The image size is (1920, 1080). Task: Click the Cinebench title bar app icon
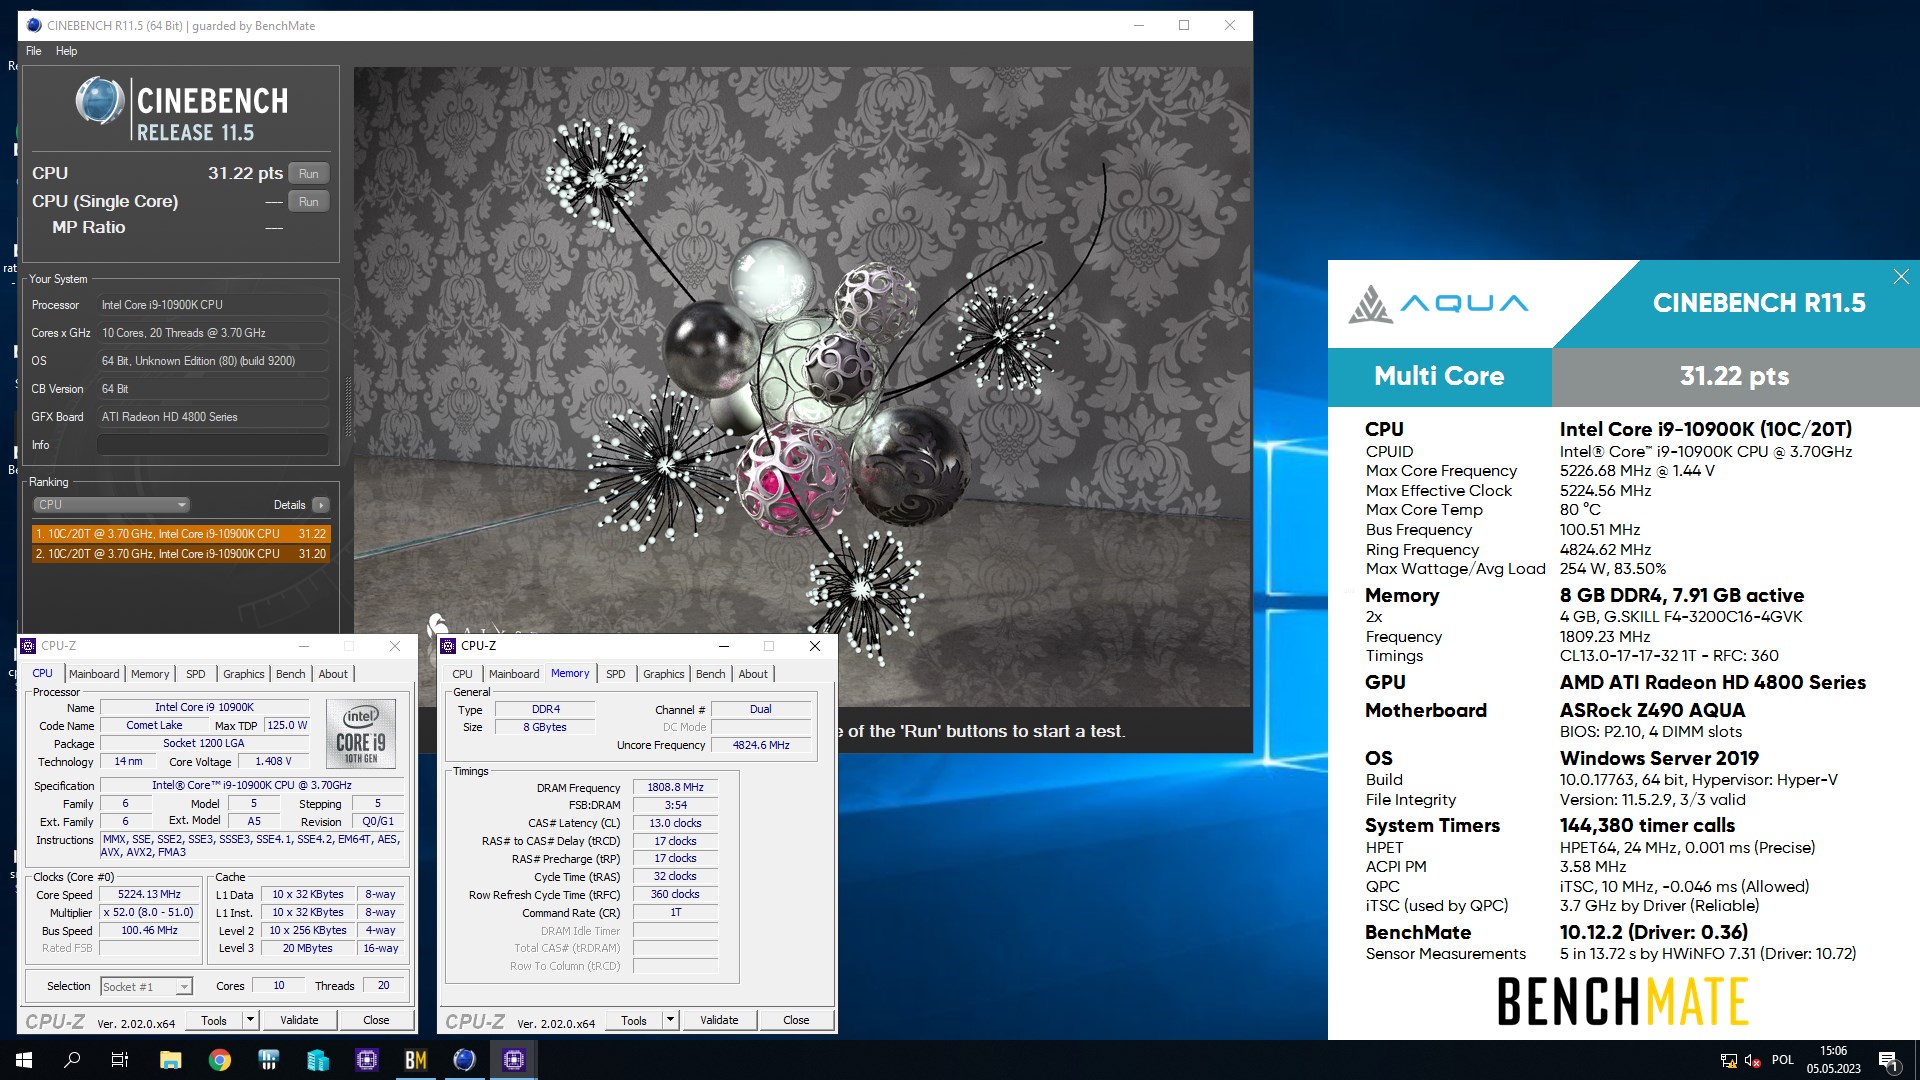pos(34,25)
